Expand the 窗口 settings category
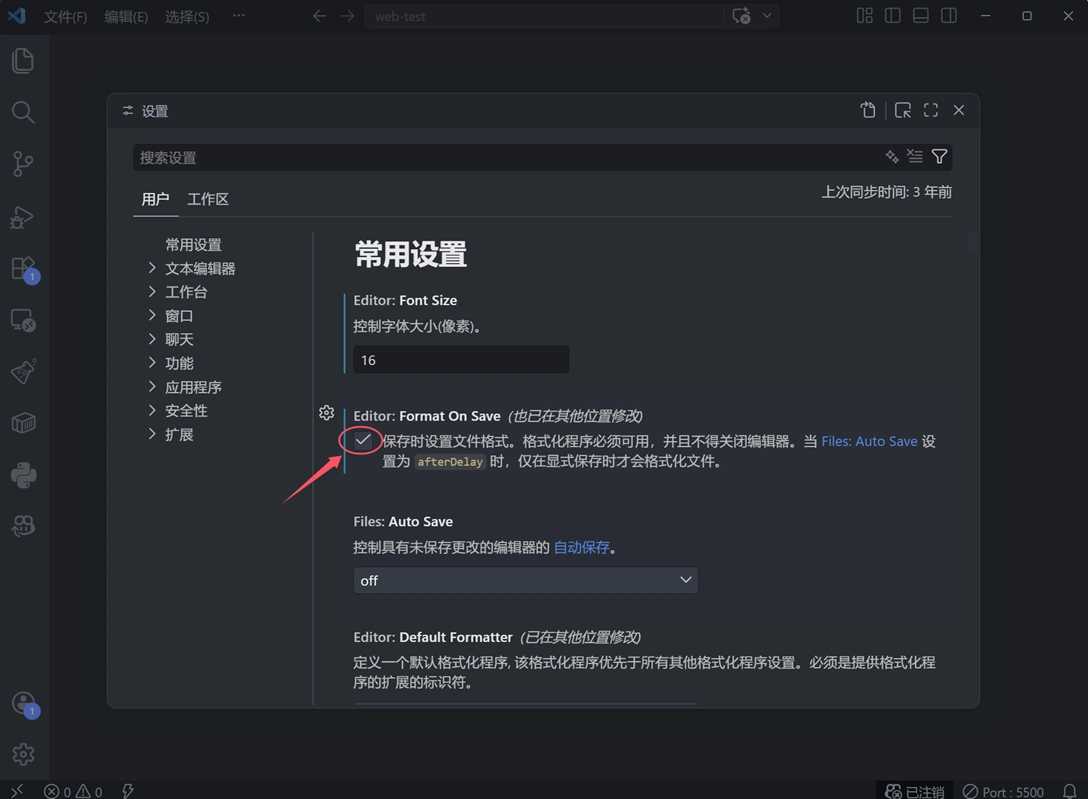The image size is (1088, 799). pyautogui.click(x=152, y=315)
